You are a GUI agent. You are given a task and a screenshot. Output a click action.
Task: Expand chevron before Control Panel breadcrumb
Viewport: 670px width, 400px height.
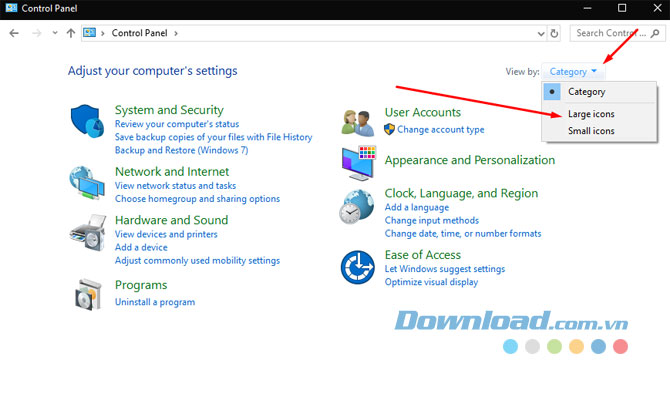103,33
